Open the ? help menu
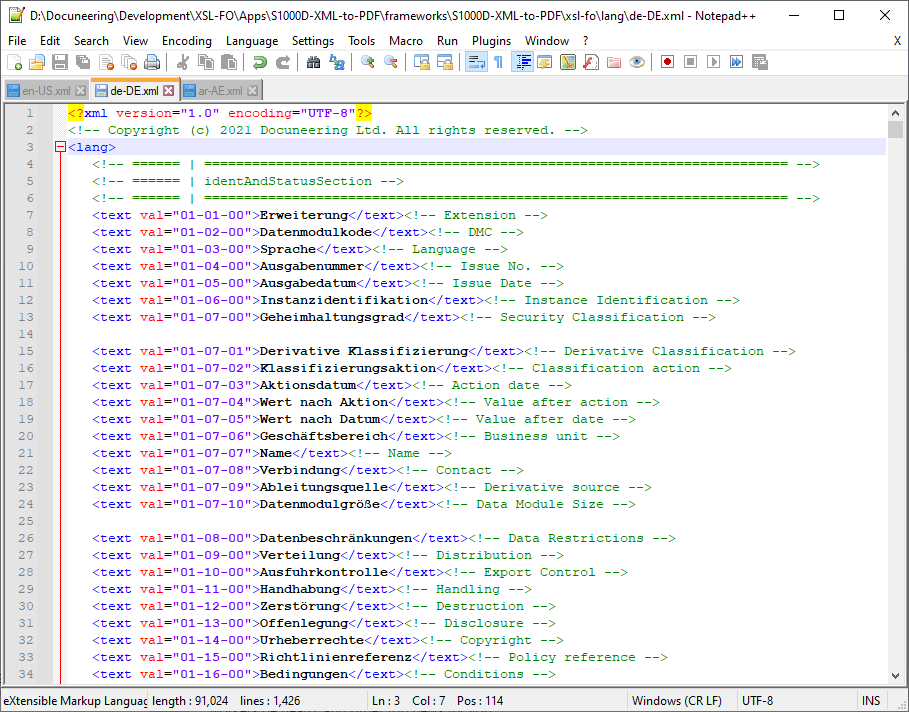The image size is (909, 712). click(x=586, y=41)
